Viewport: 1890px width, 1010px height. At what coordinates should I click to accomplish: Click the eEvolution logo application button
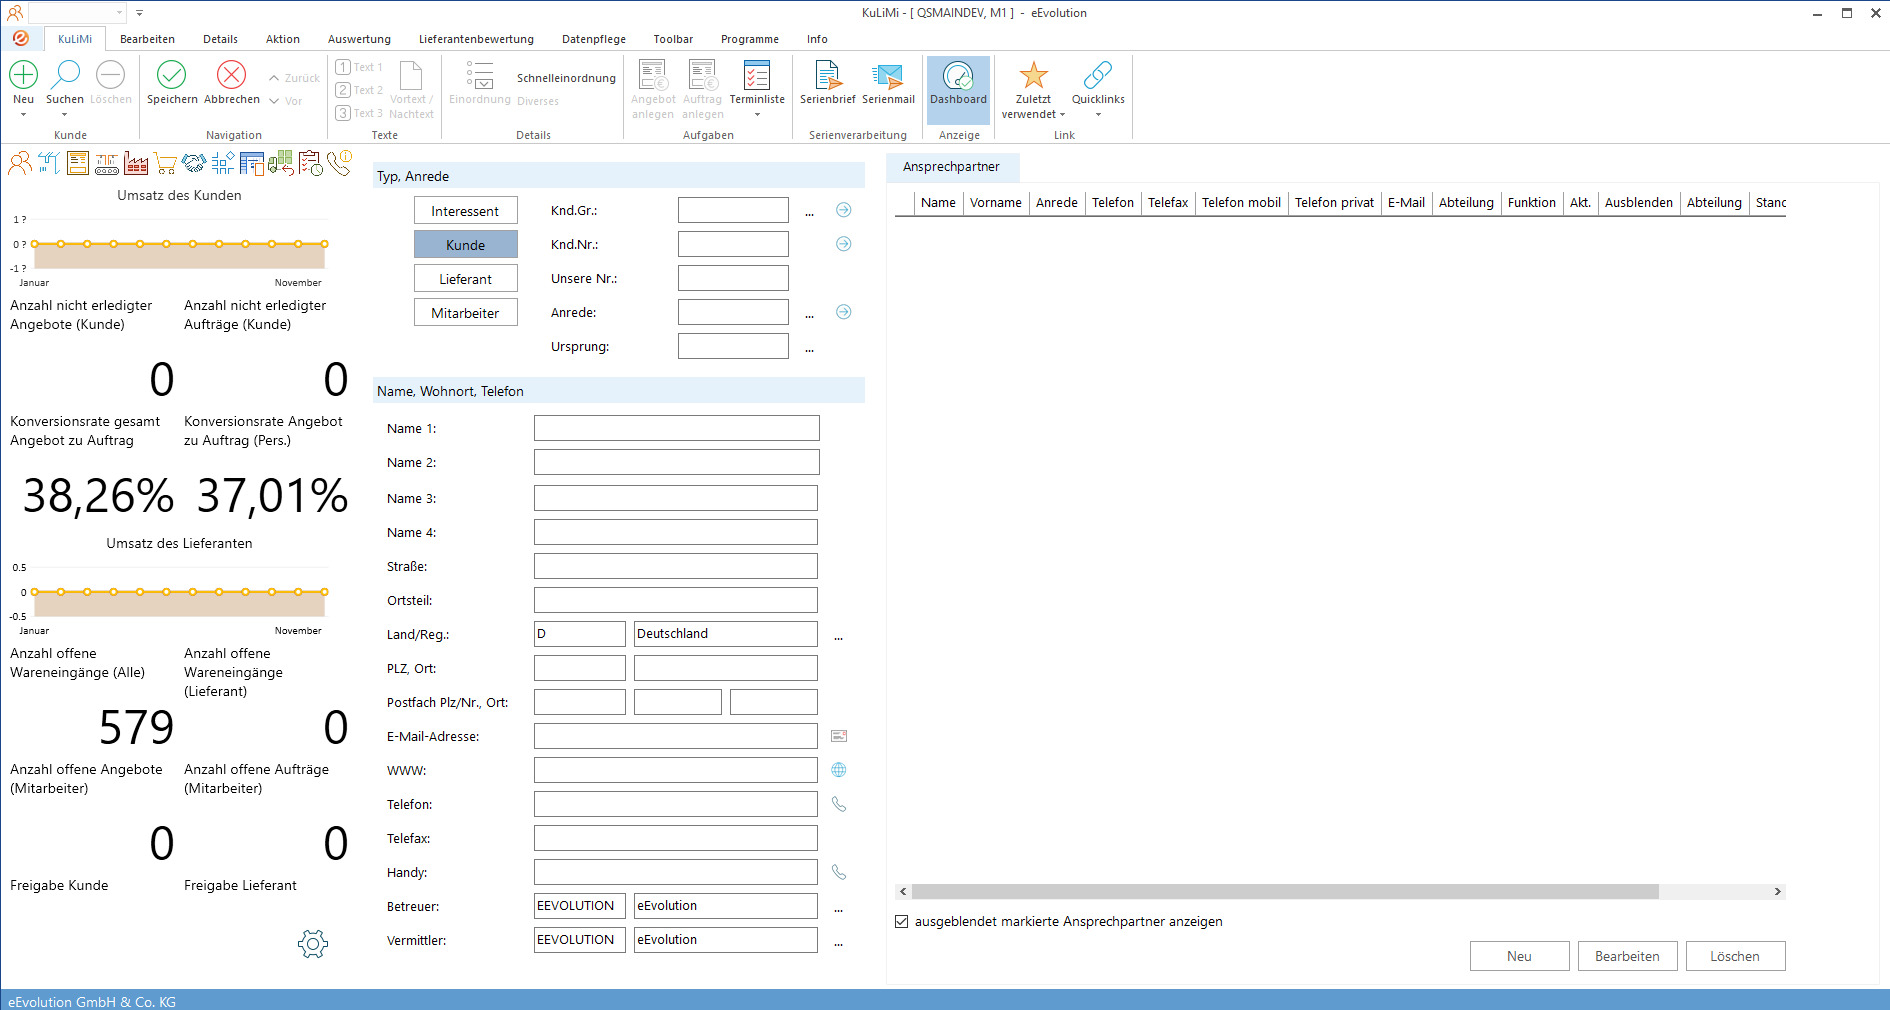pyautogui.click(x=21, y=38)
